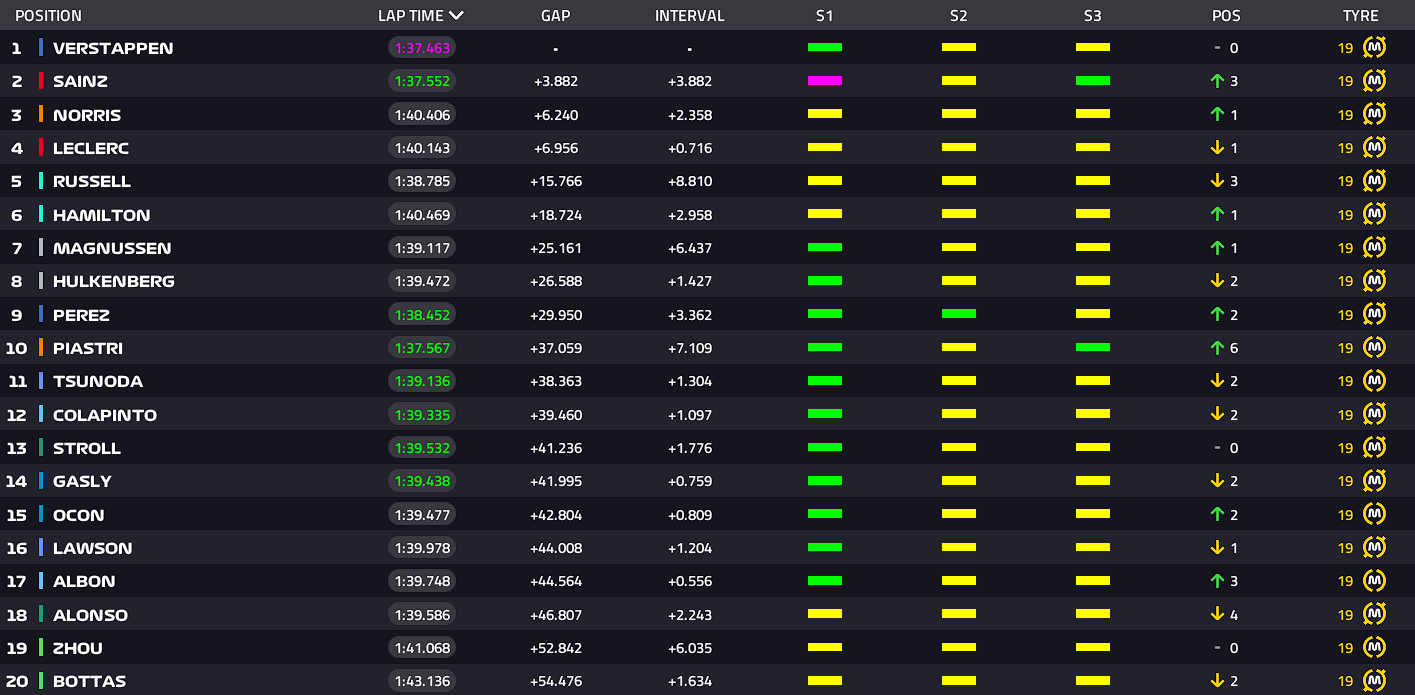Click Perez's green S2 sector bar
This screenshot has height=695, width=1415.
point(958,314)
